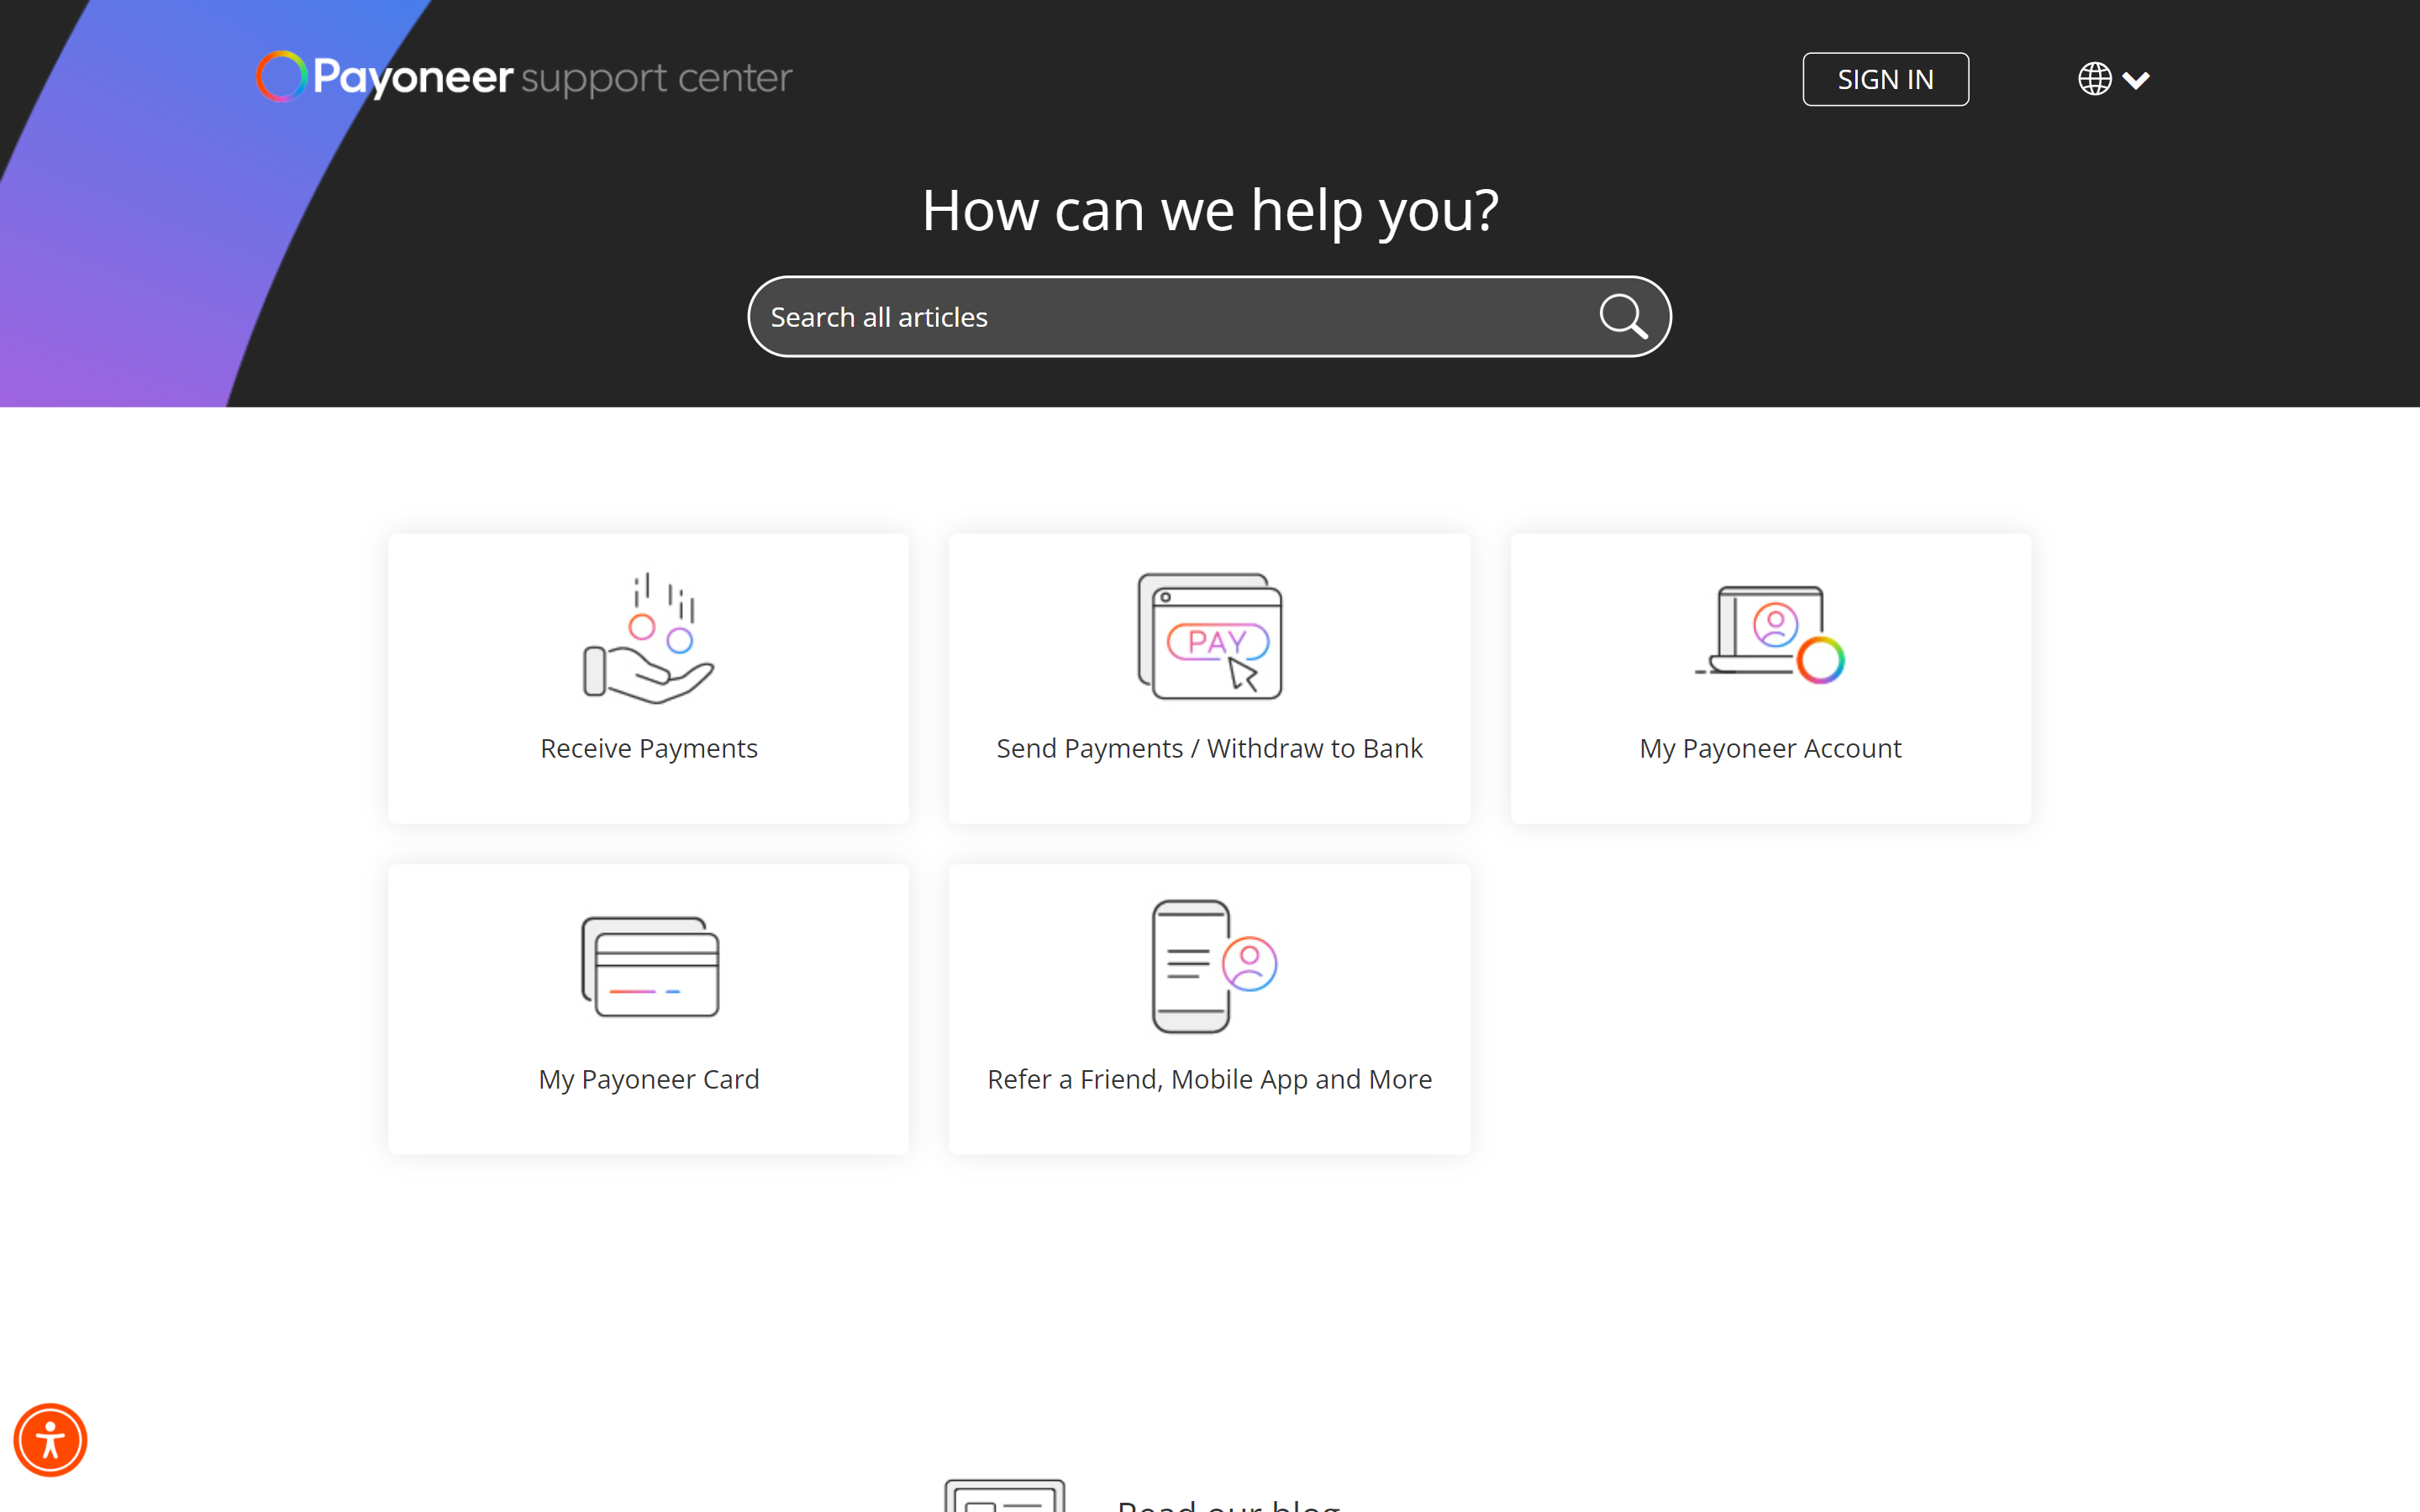The image size is (2420, 1512).
Task: Open the accessibility widget icon
Action: click(x=50, y=1439)
